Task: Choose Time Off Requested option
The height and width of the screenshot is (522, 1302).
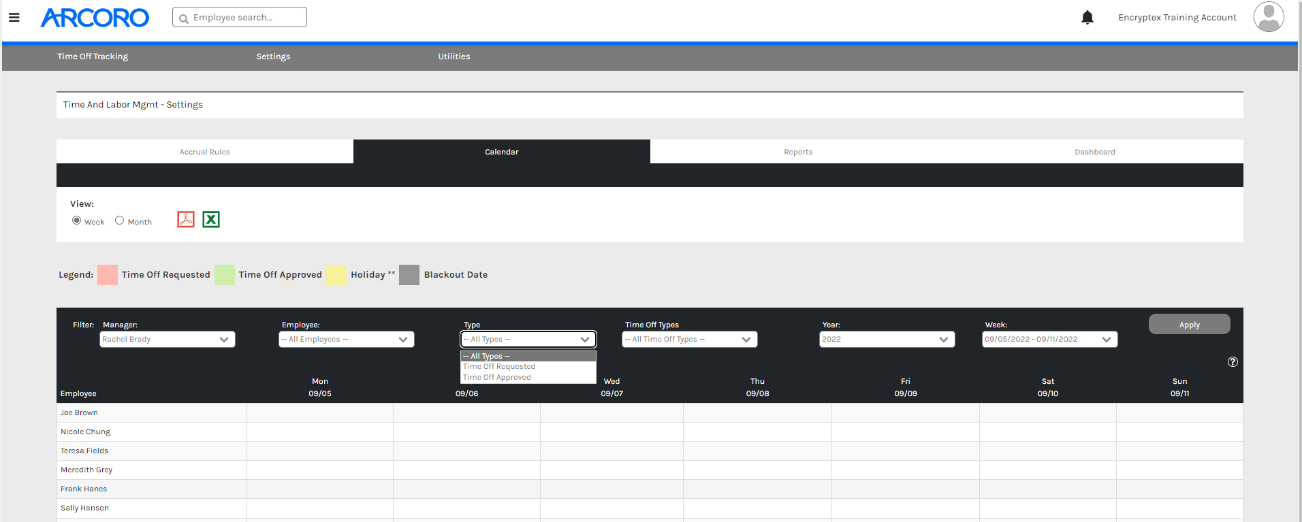Action: pos(499,367)
